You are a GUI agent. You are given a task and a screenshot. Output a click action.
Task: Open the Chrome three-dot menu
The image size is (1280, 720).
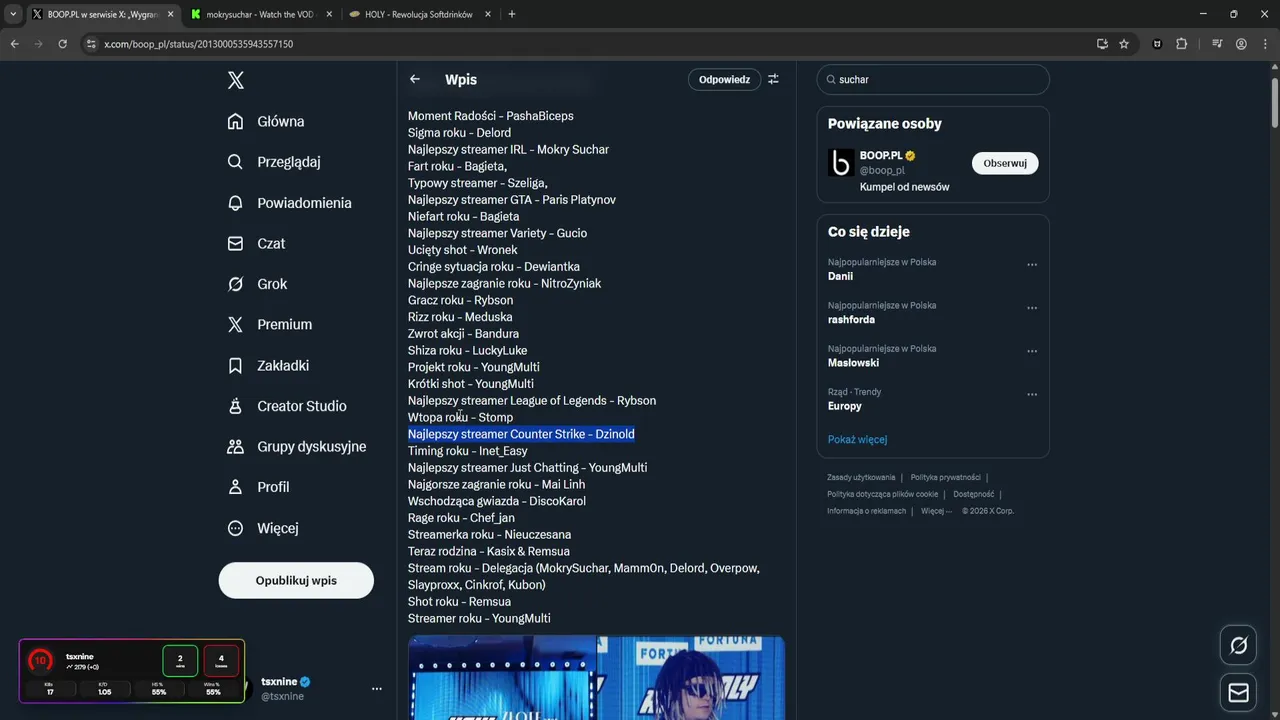click(1266, 44)
